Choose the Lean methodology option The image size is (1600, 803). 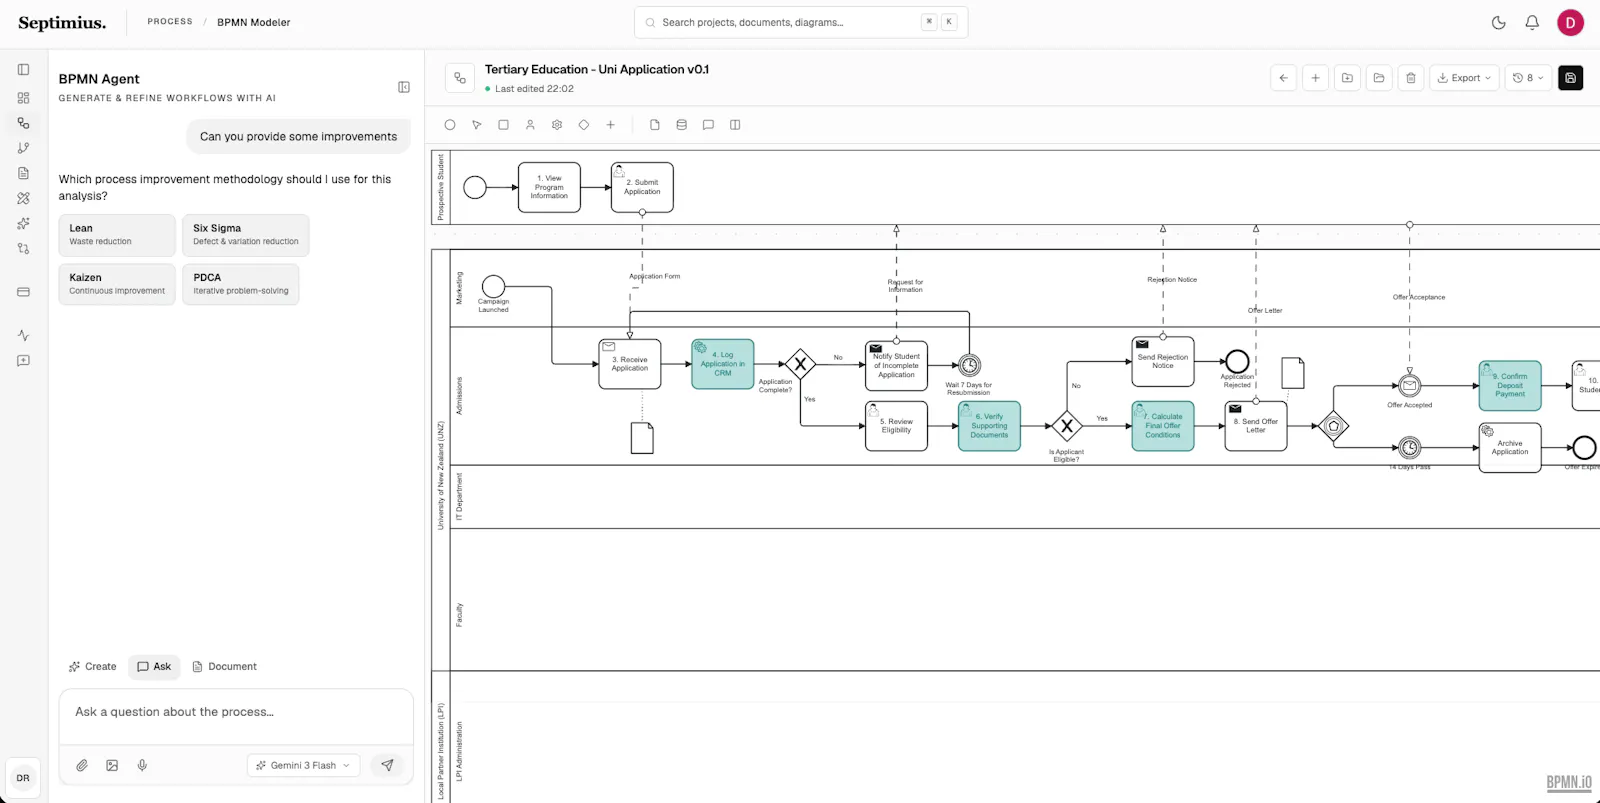click(117, 235)
